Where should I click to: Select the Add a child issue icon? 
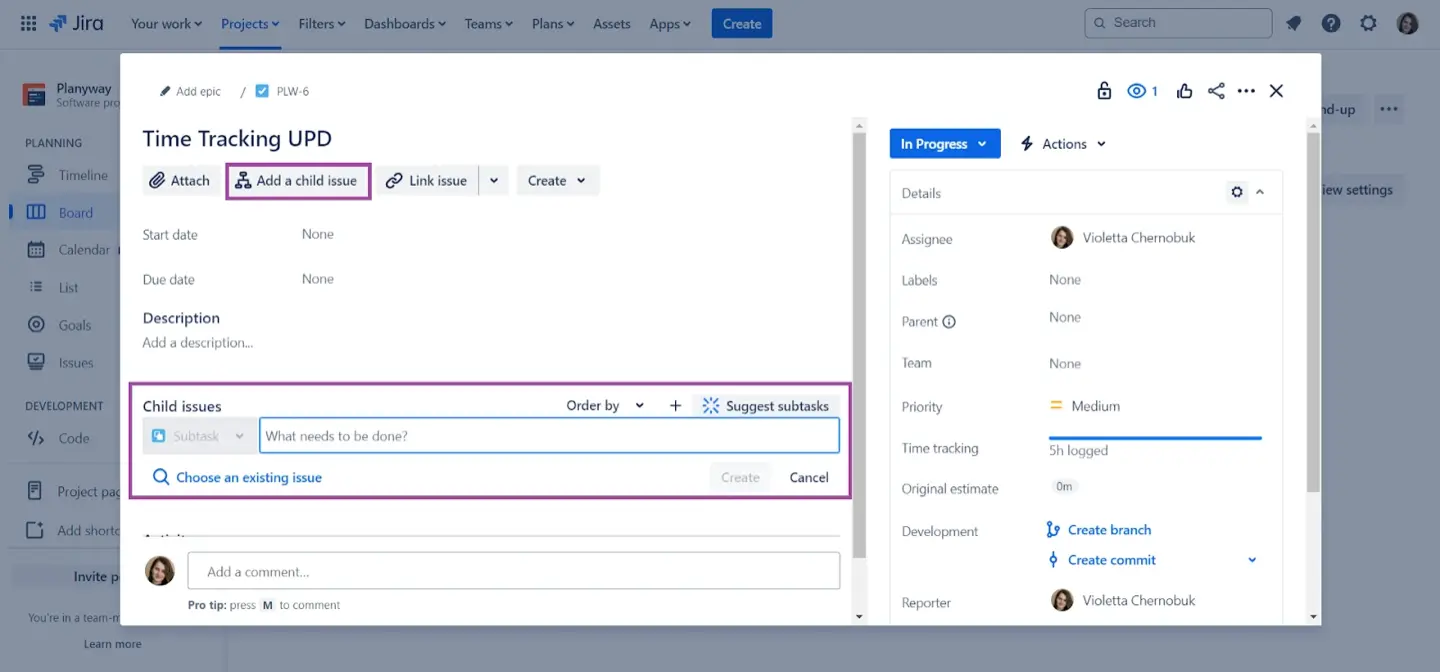coord(241,180)
